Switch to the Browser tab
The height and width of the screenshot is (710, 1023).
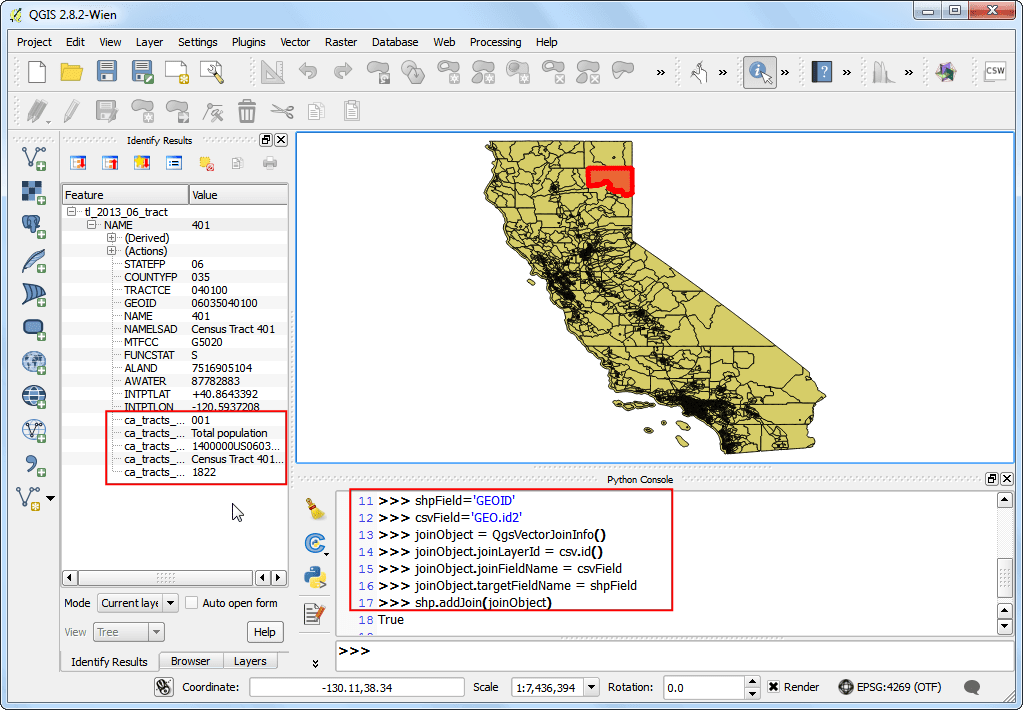(x=190, y=661)
